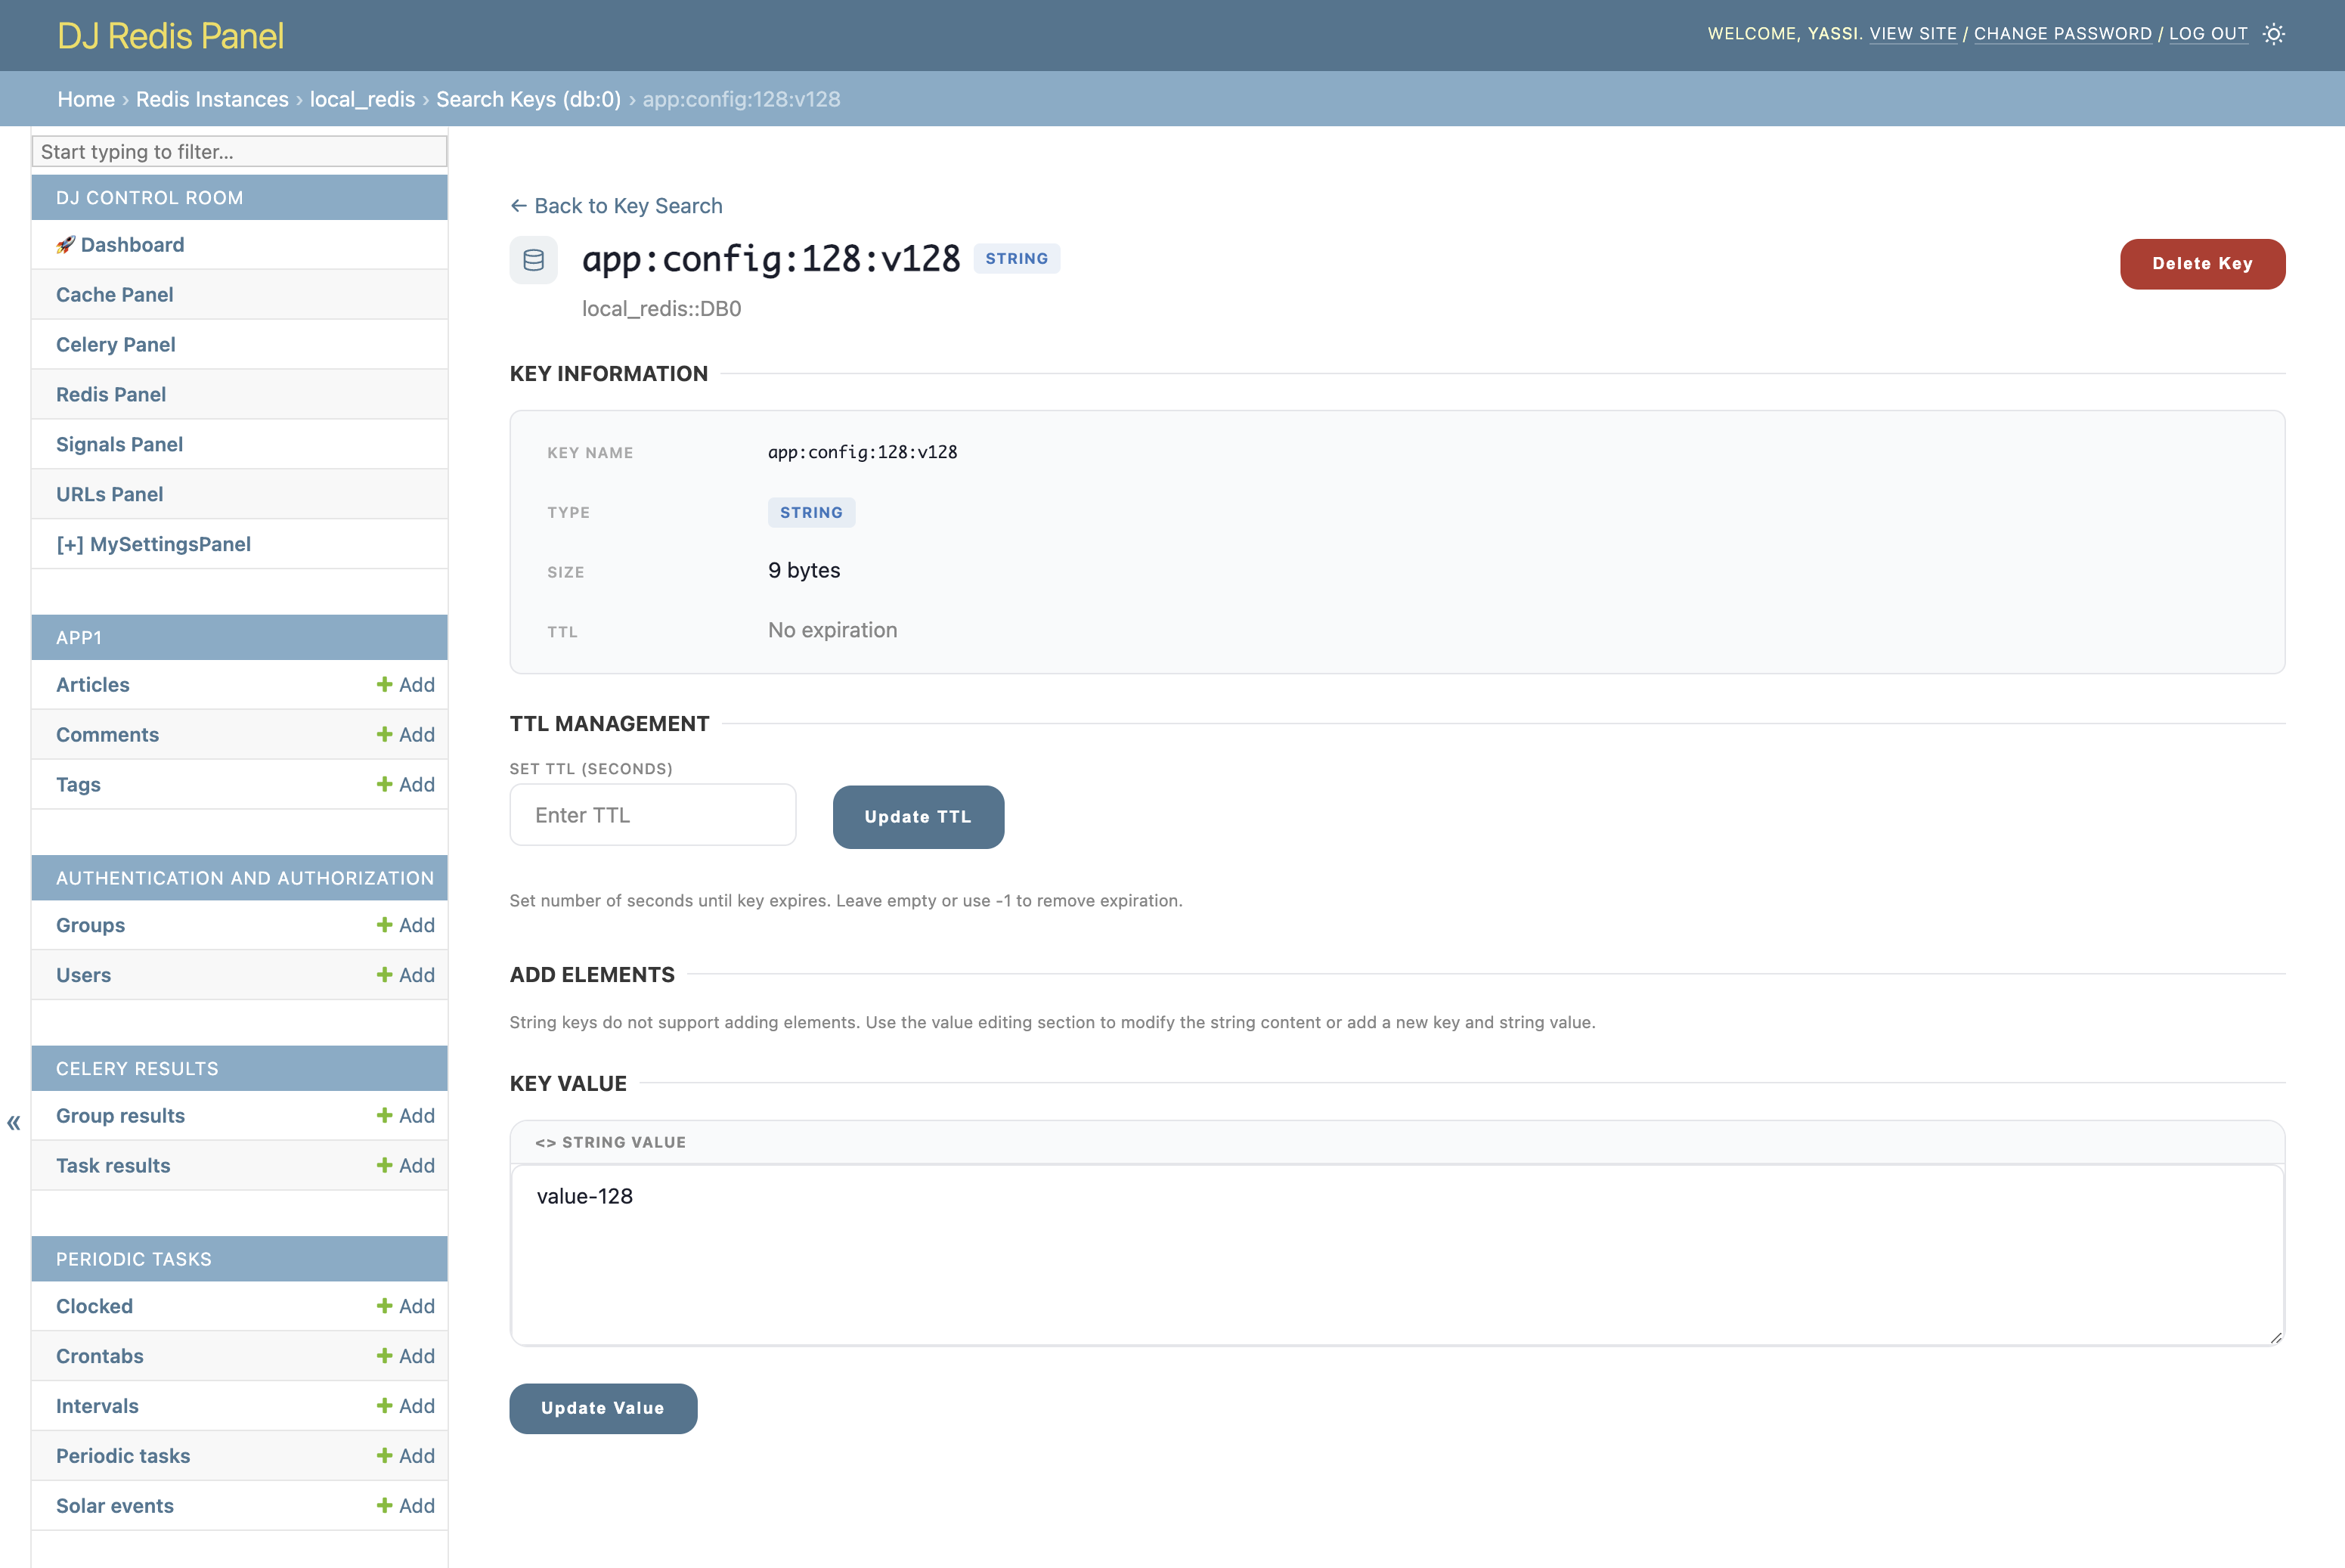Click the Update Value button
This screenshot has width=2345, height=1568.
click(603, 1408)
